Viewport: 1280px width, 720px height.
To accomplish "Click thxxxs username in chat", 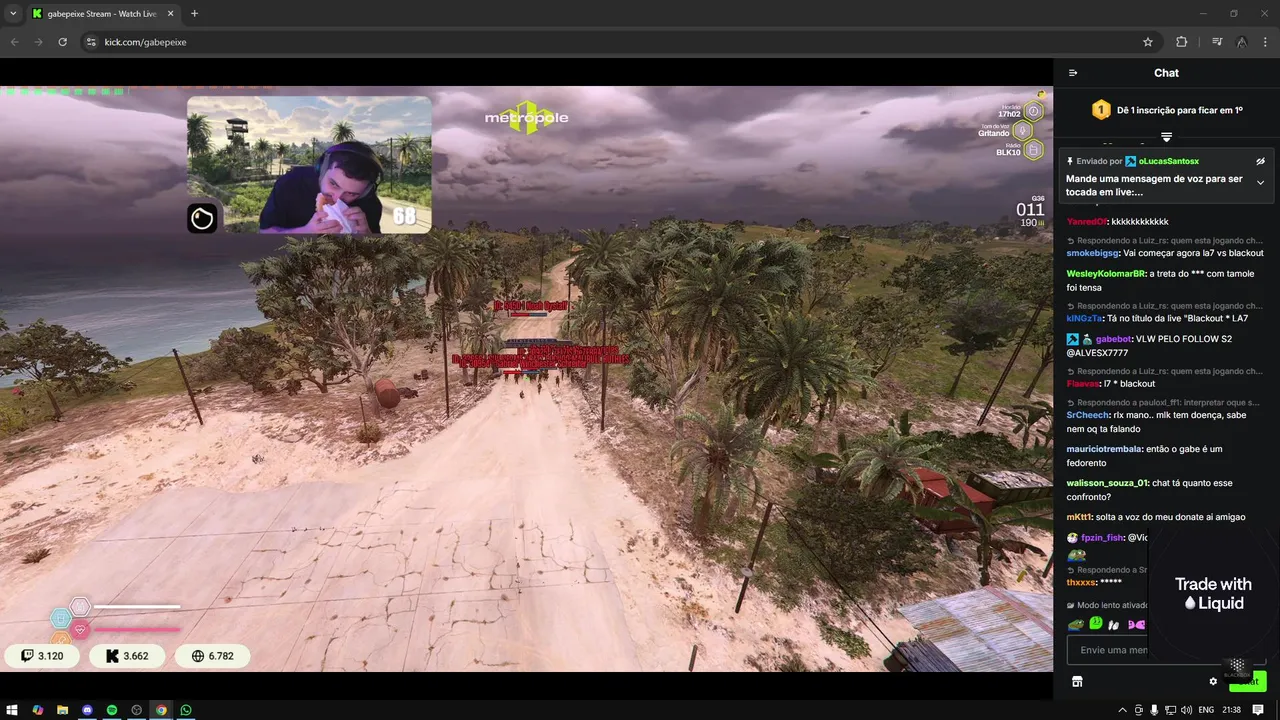I will pyautogui.click(x=1081, y=583).
